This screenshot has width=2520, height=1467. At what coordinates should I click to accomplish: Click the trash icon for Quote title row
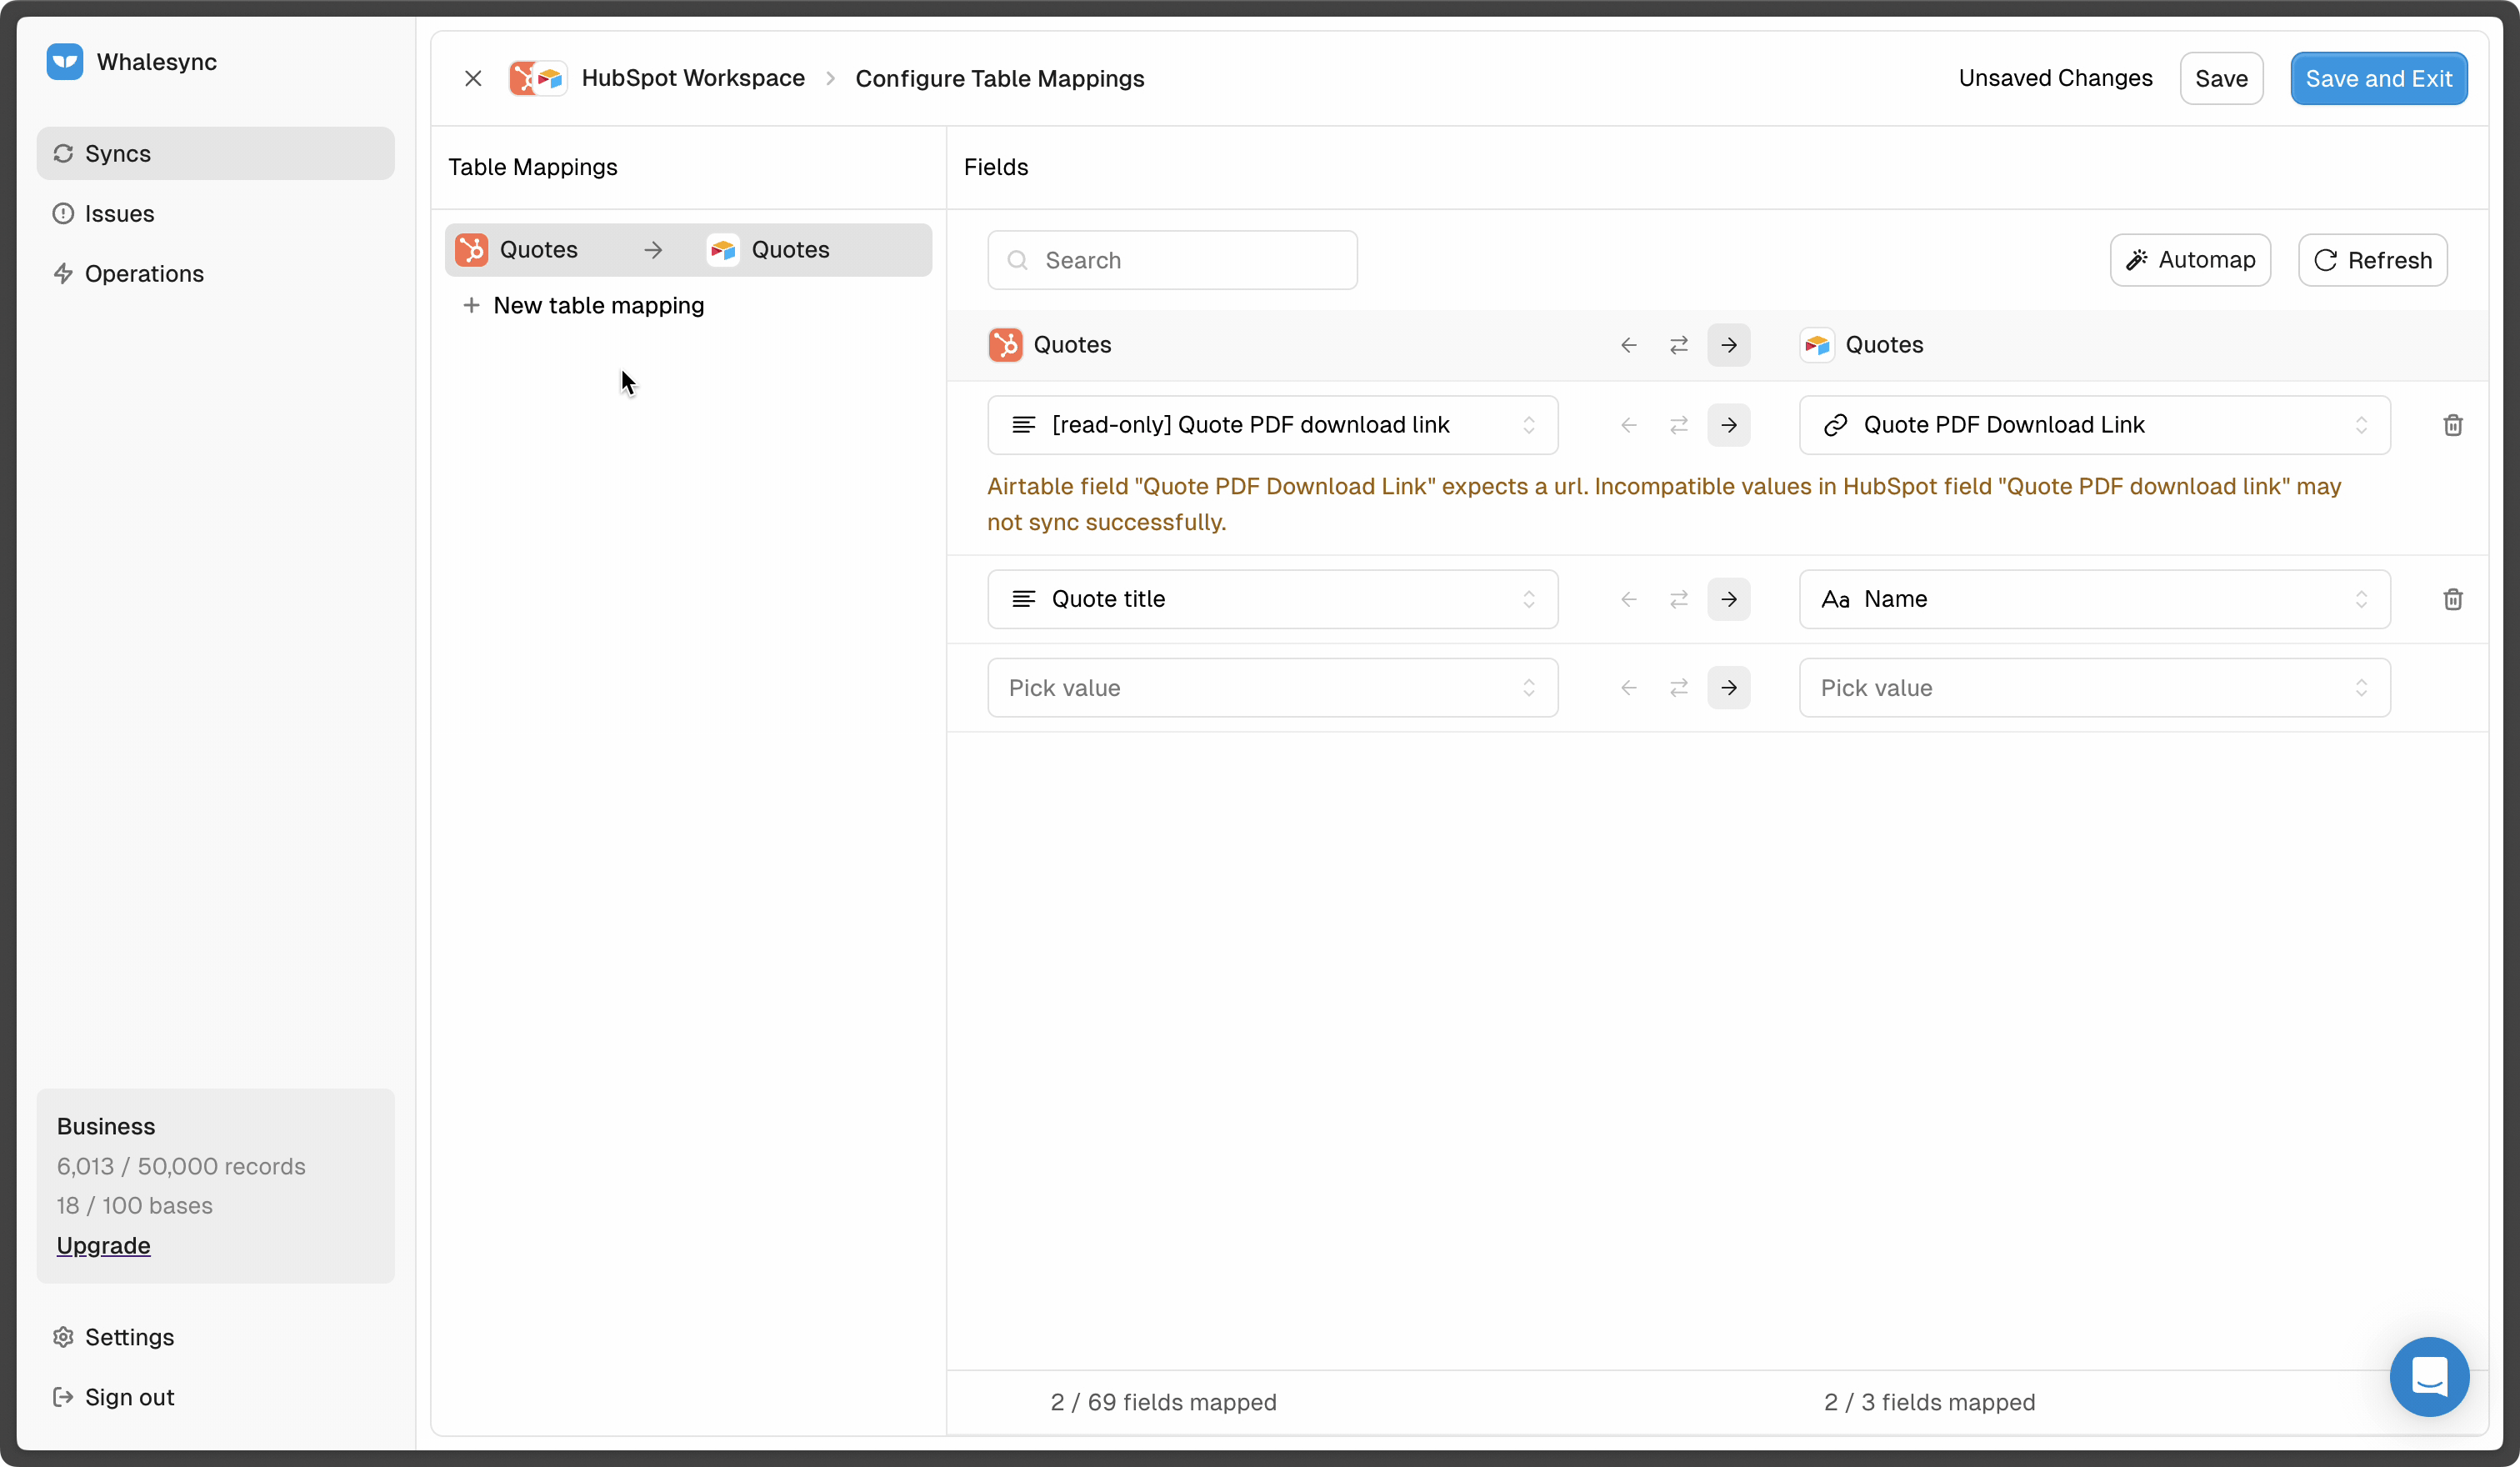pos(2452,599)
